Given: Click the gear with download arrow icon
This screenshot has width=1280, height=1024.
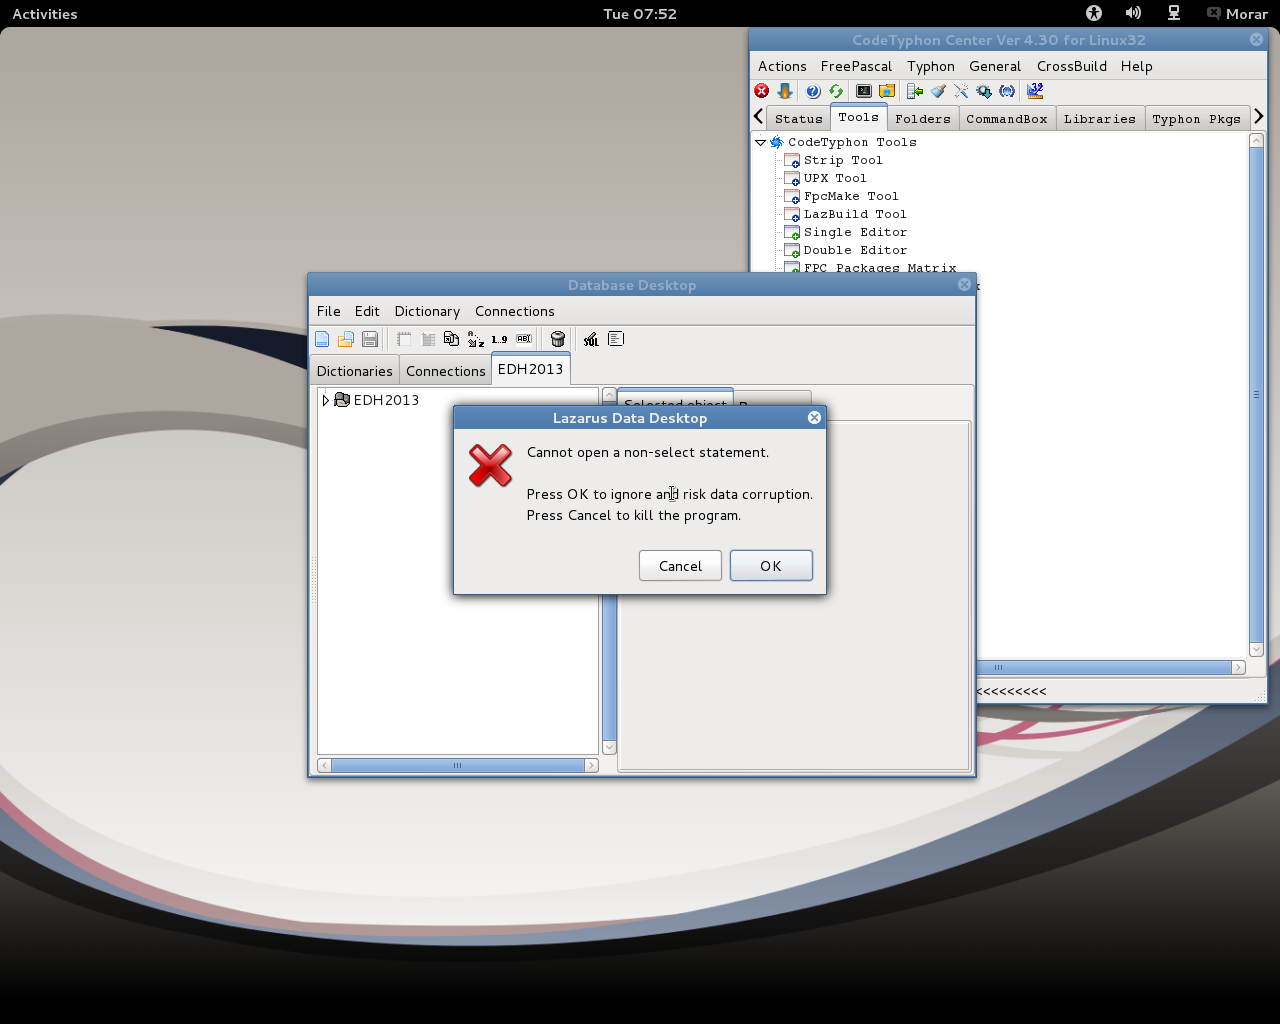Looking at the screenshot, I should point(984,91).
